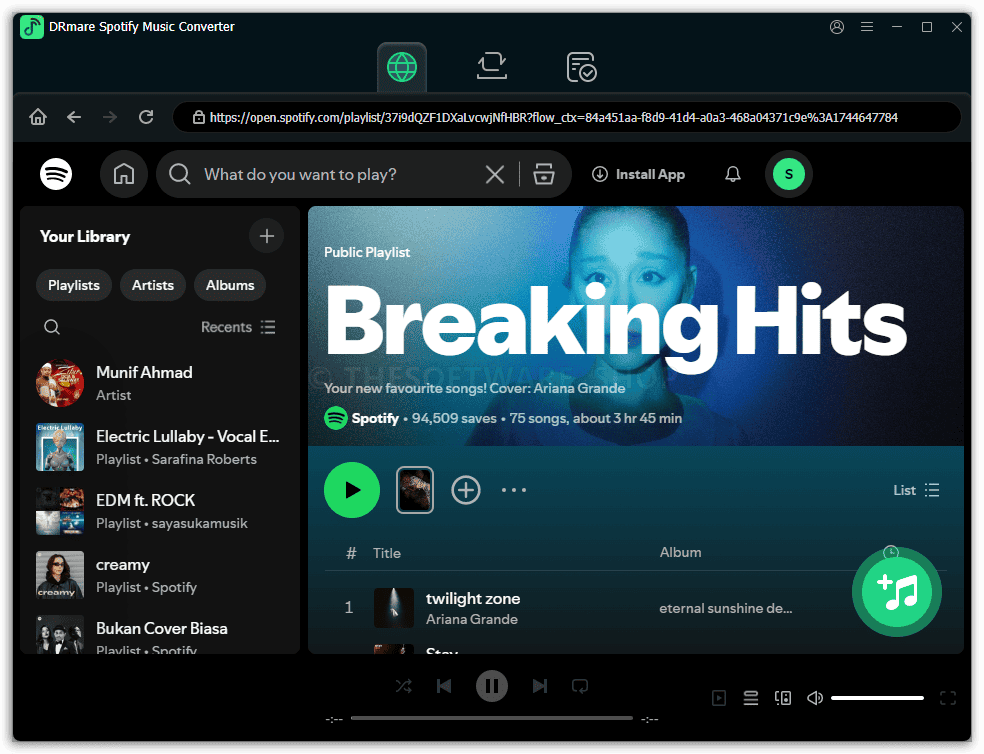Click the Install App link
The height and width of the screenshot is (754, 984).
click(x=638, y=174)
